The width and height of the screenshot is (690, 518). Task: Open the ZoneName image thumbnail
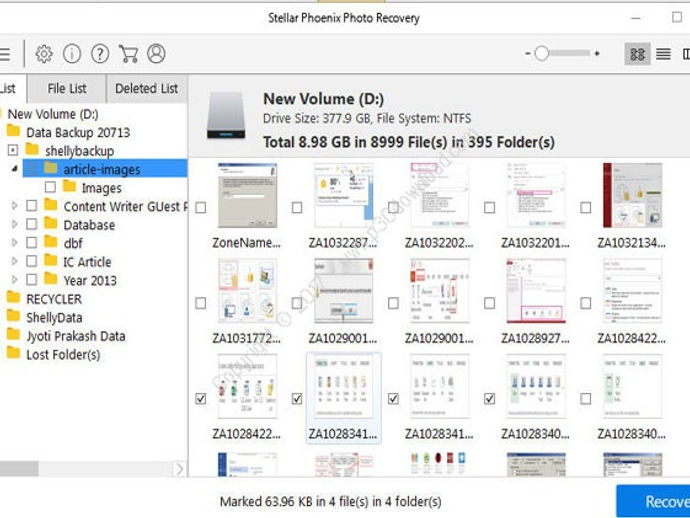(247, 195)
